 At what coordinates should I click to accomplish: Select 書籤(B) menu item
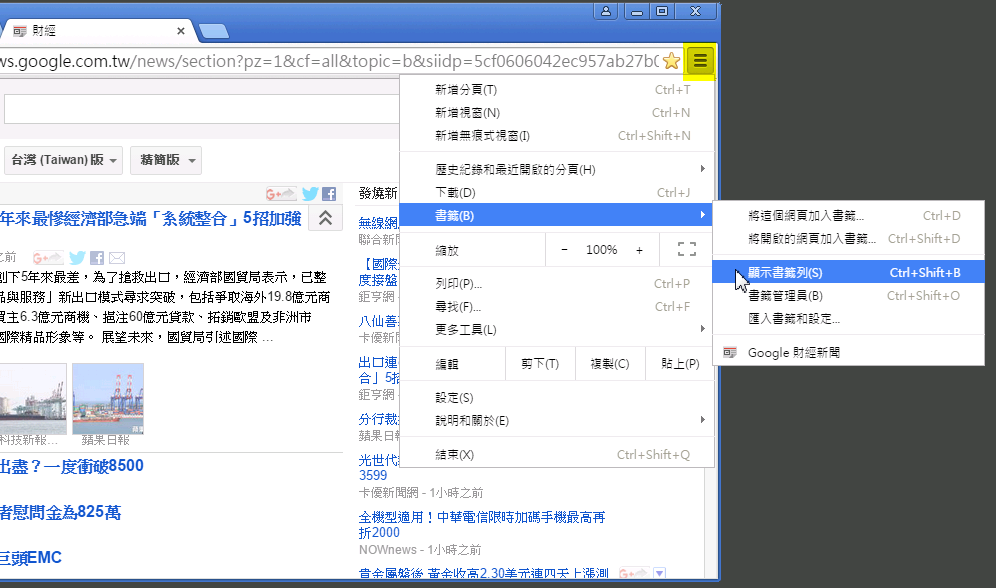click(x=557, y=215)
